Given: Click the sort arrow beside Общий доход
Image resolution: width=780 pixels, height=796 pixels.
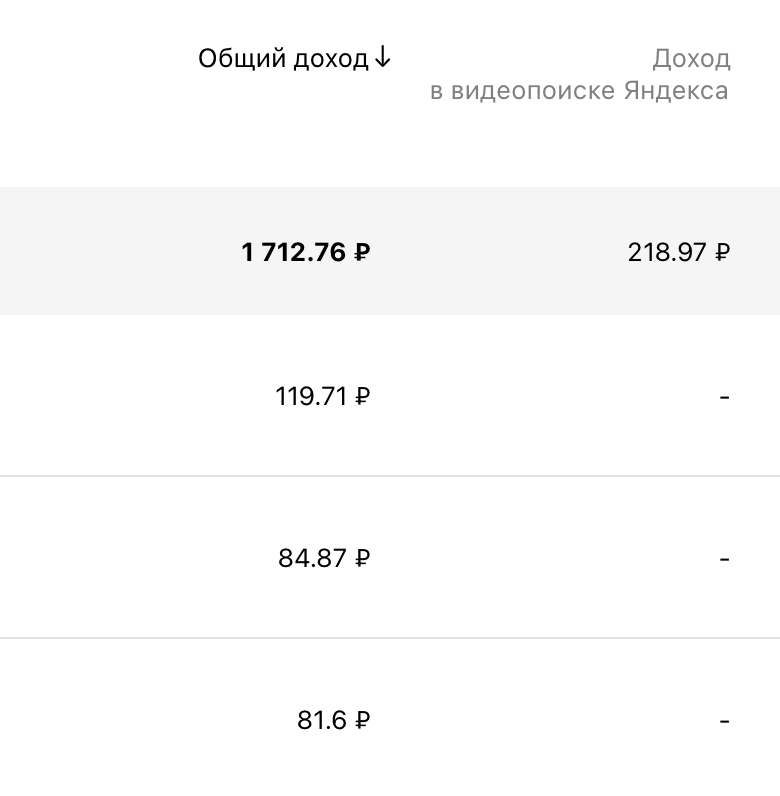Looking at the screenshot, I should tap(382, 57).
